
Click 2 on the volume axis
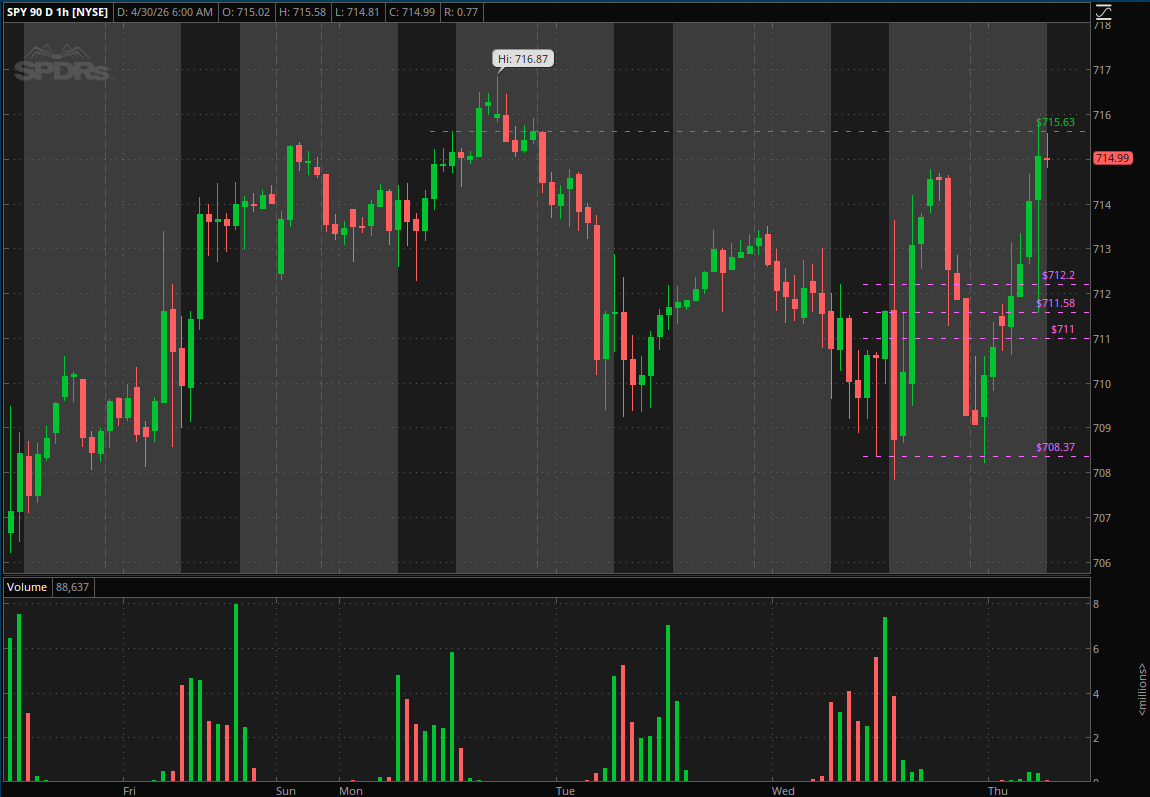pyautogui.click(x=1096, y=738)
